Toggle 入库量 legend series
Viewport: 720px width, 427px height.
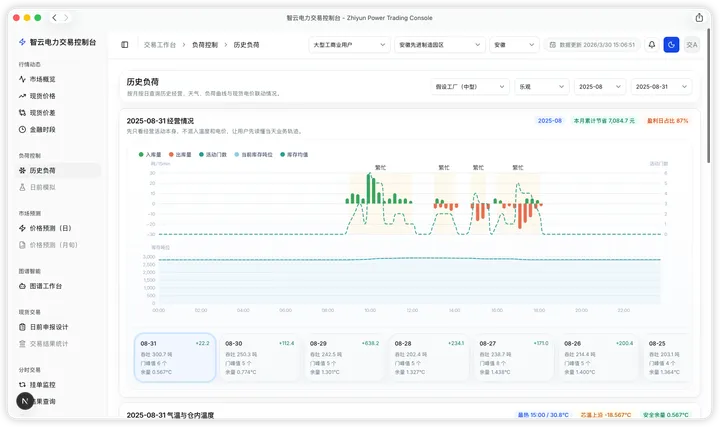coord(150,155)
